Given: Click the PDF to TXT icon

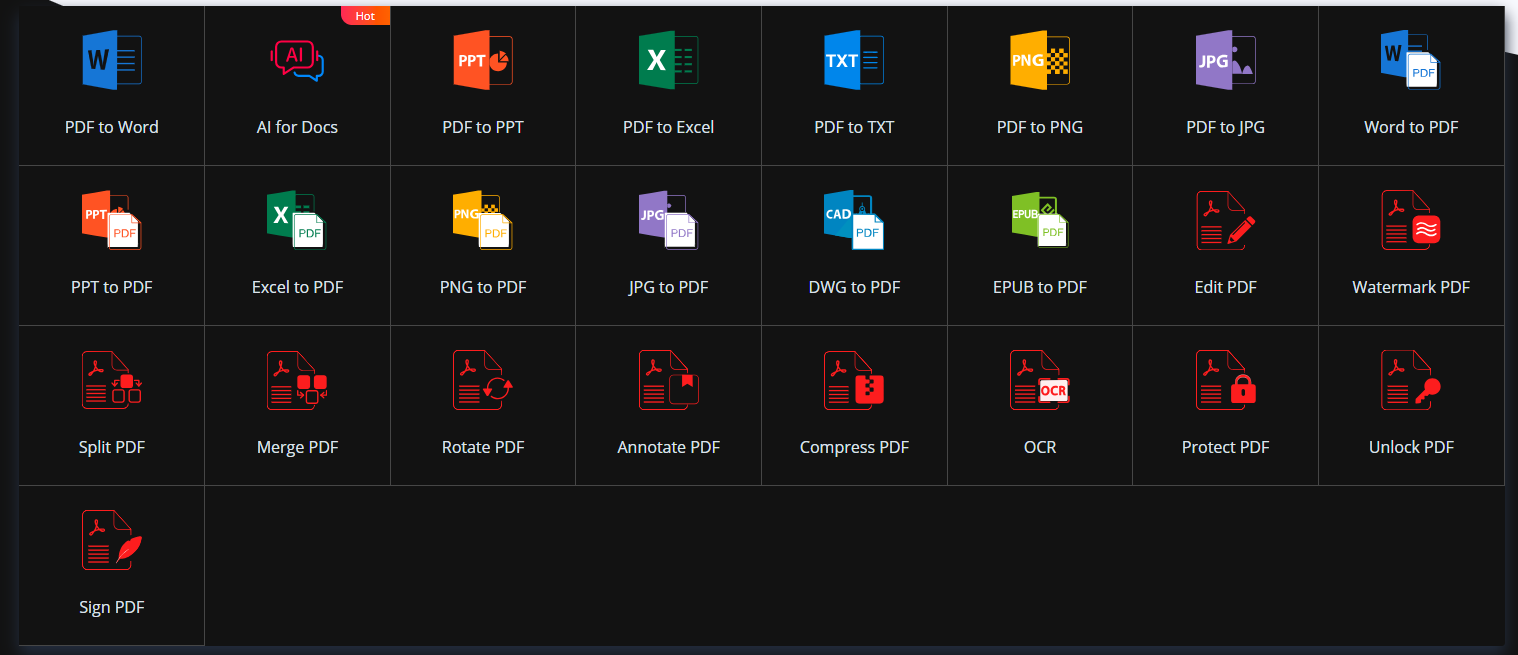Looking at the screenshot, I should tap(854, 60).
